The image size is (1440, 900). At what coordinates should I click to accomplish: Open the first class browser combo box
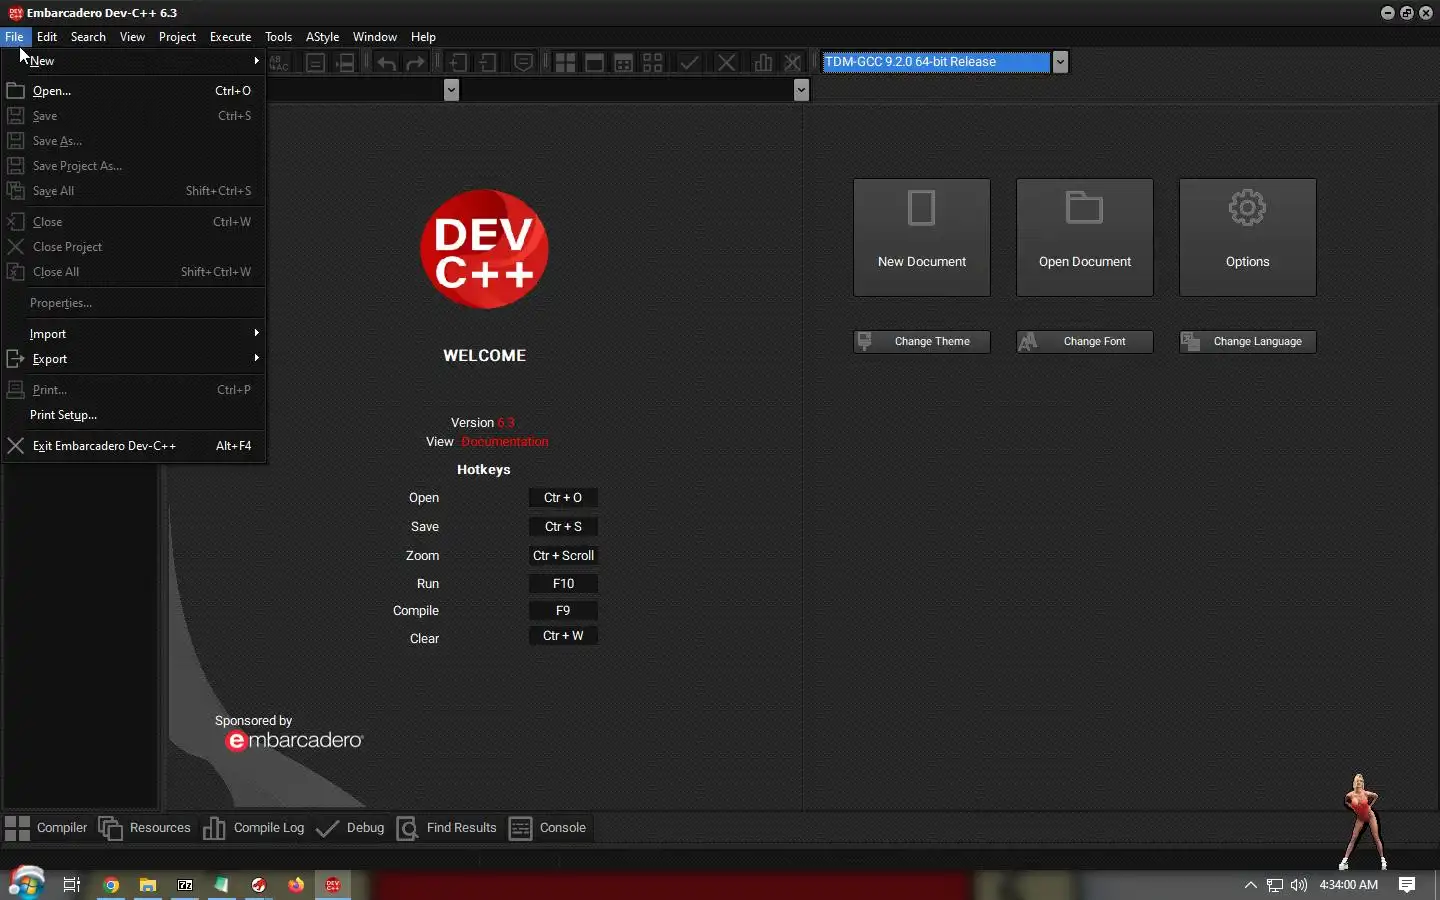(451, 90)
